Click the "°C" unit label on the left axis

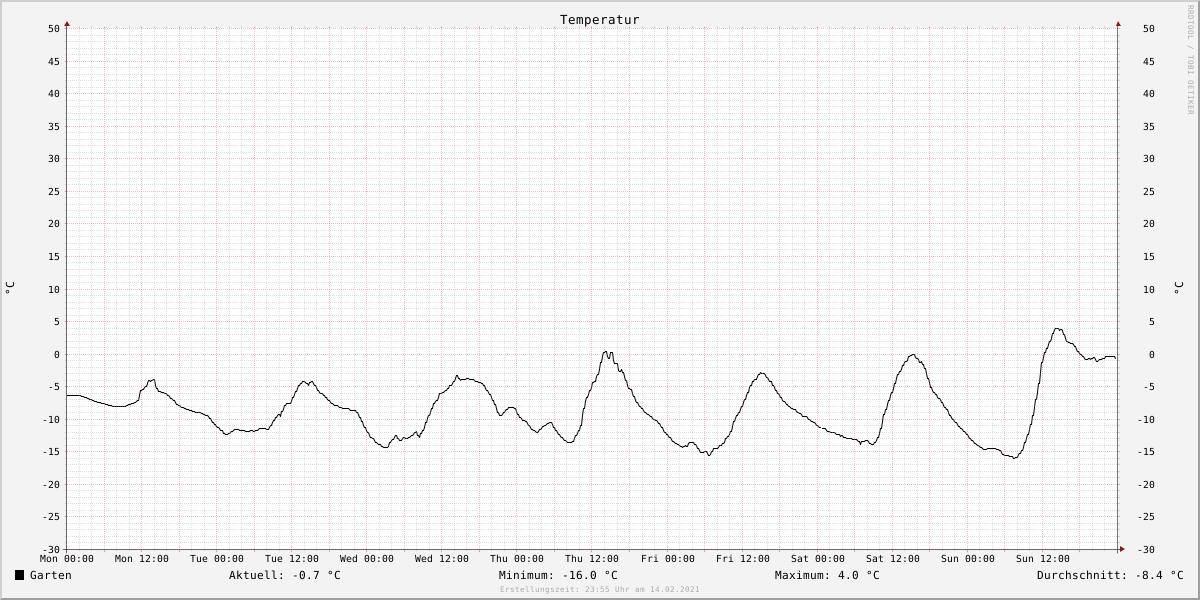point(10,288)
